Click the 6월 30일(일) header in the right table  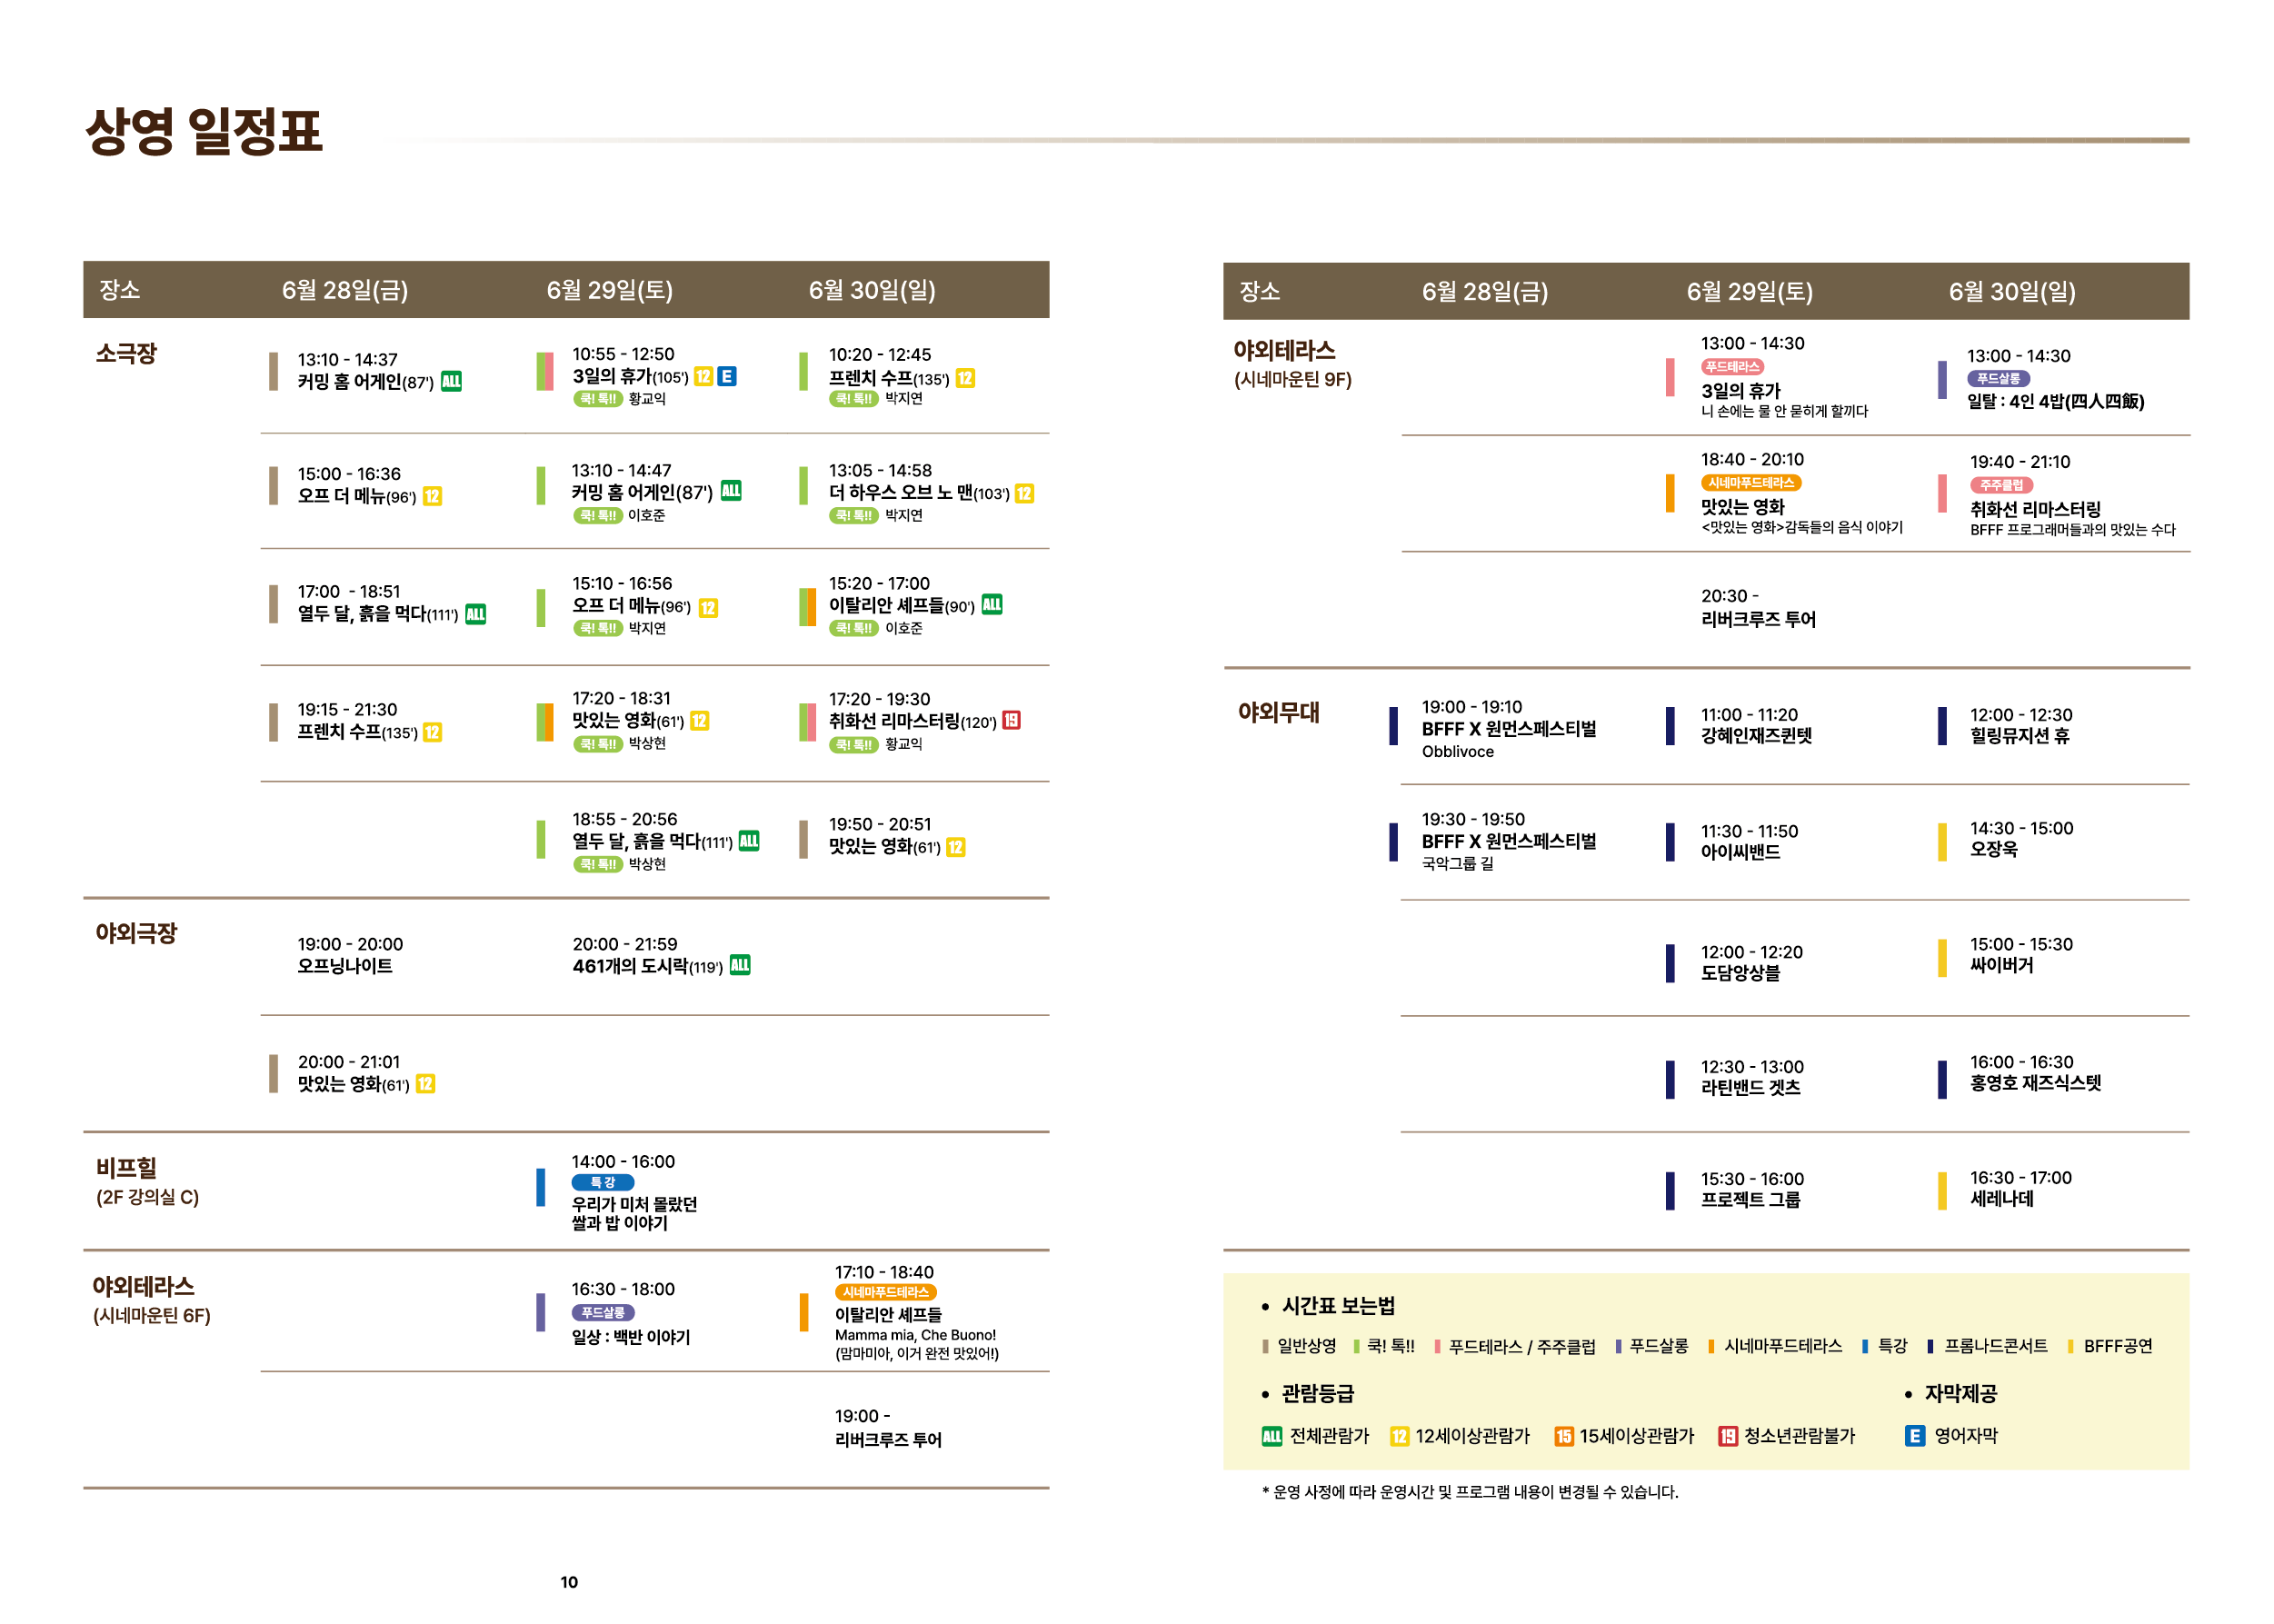(x=2012, y=292)
